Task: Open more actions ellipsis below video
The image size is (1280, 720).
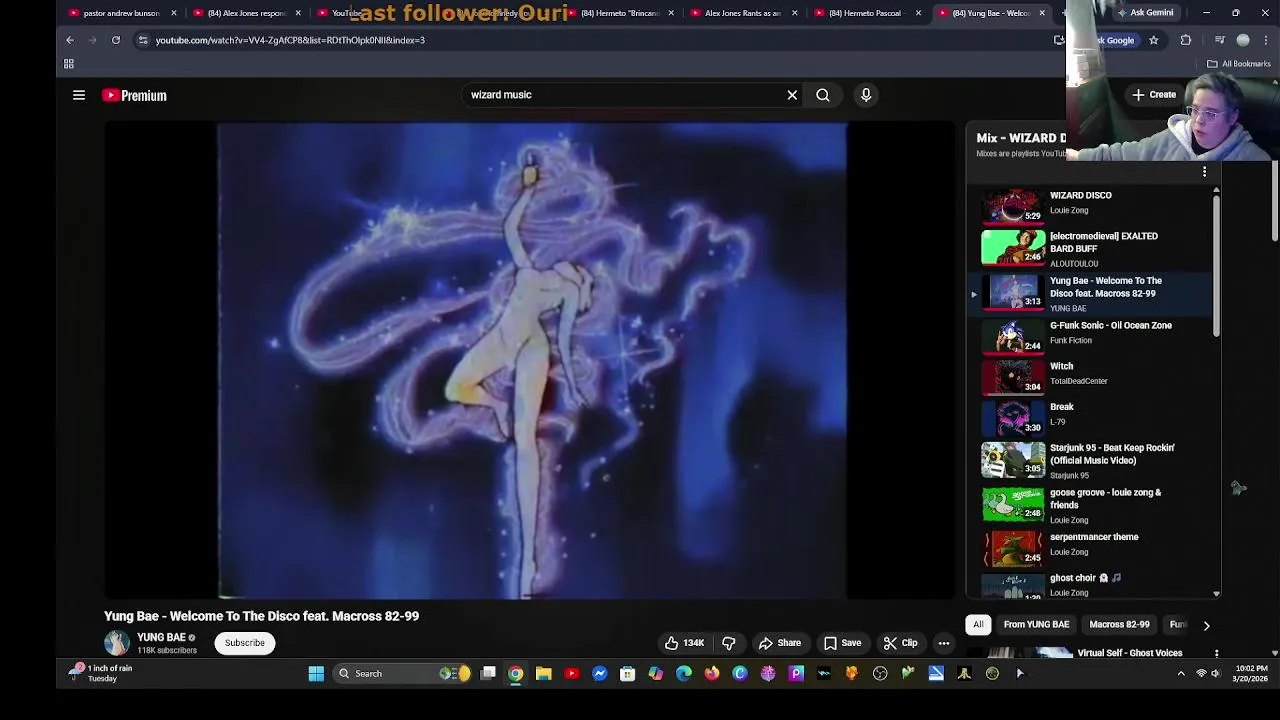Action: [944, 643]
